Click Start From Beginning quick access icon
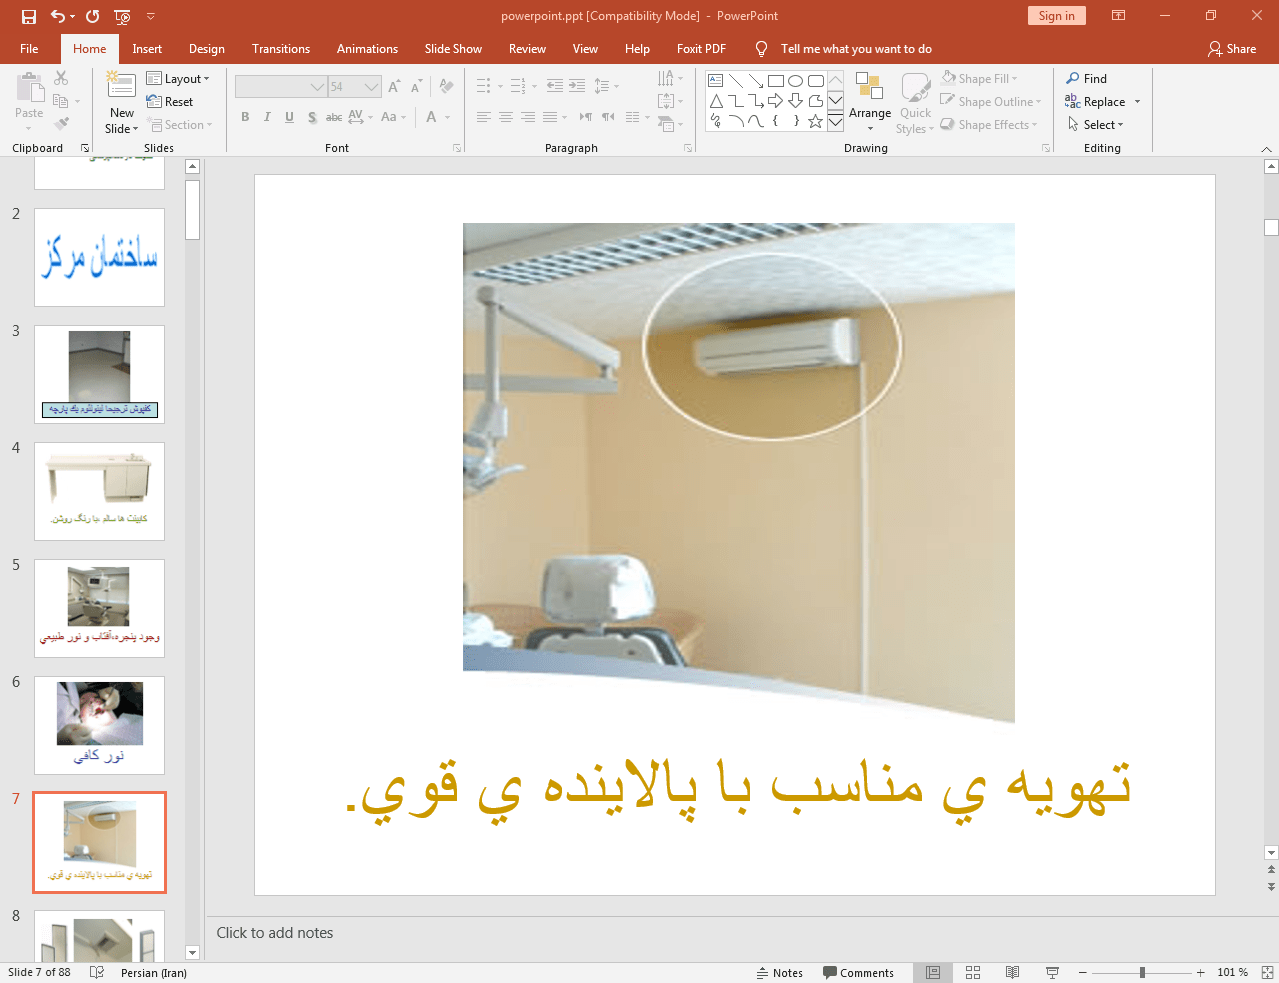This screenshot has height=983, width=1279. click(x=122, y=16)
